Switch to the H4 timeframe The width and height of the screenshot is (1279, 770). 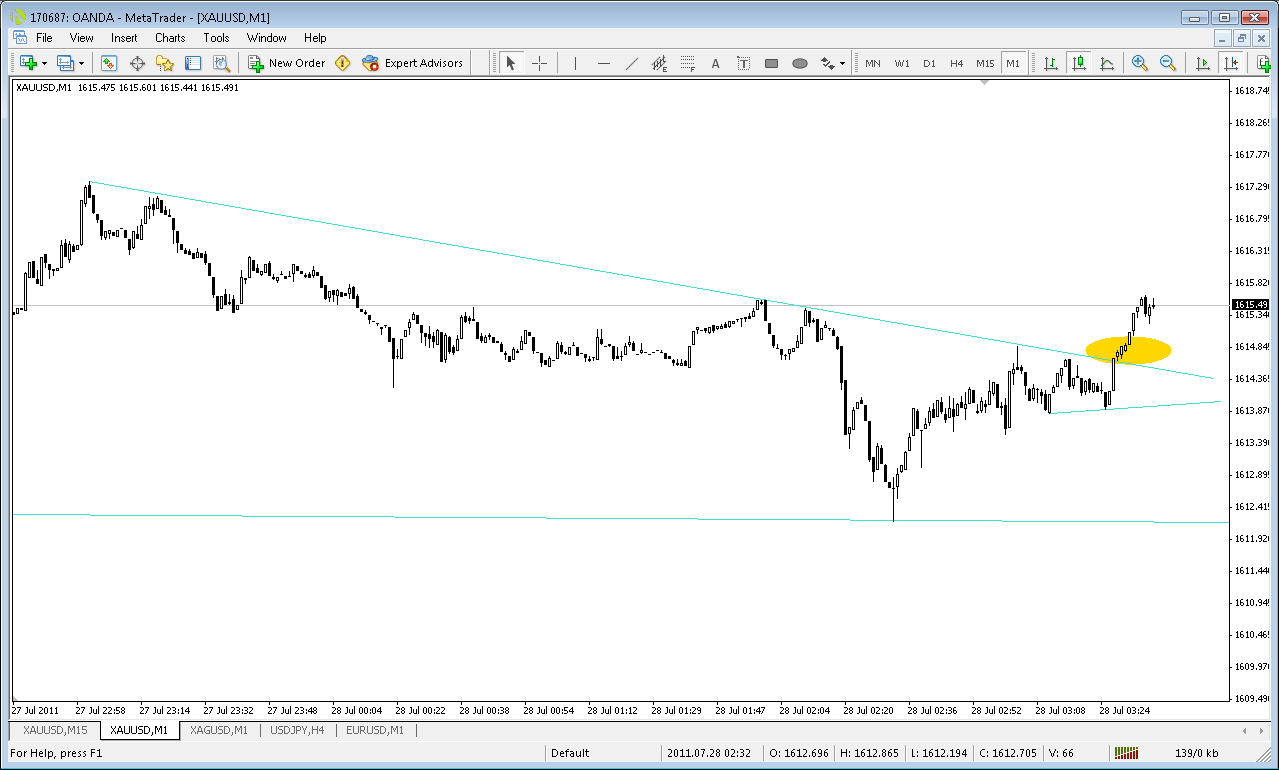[x=957, y=63]
